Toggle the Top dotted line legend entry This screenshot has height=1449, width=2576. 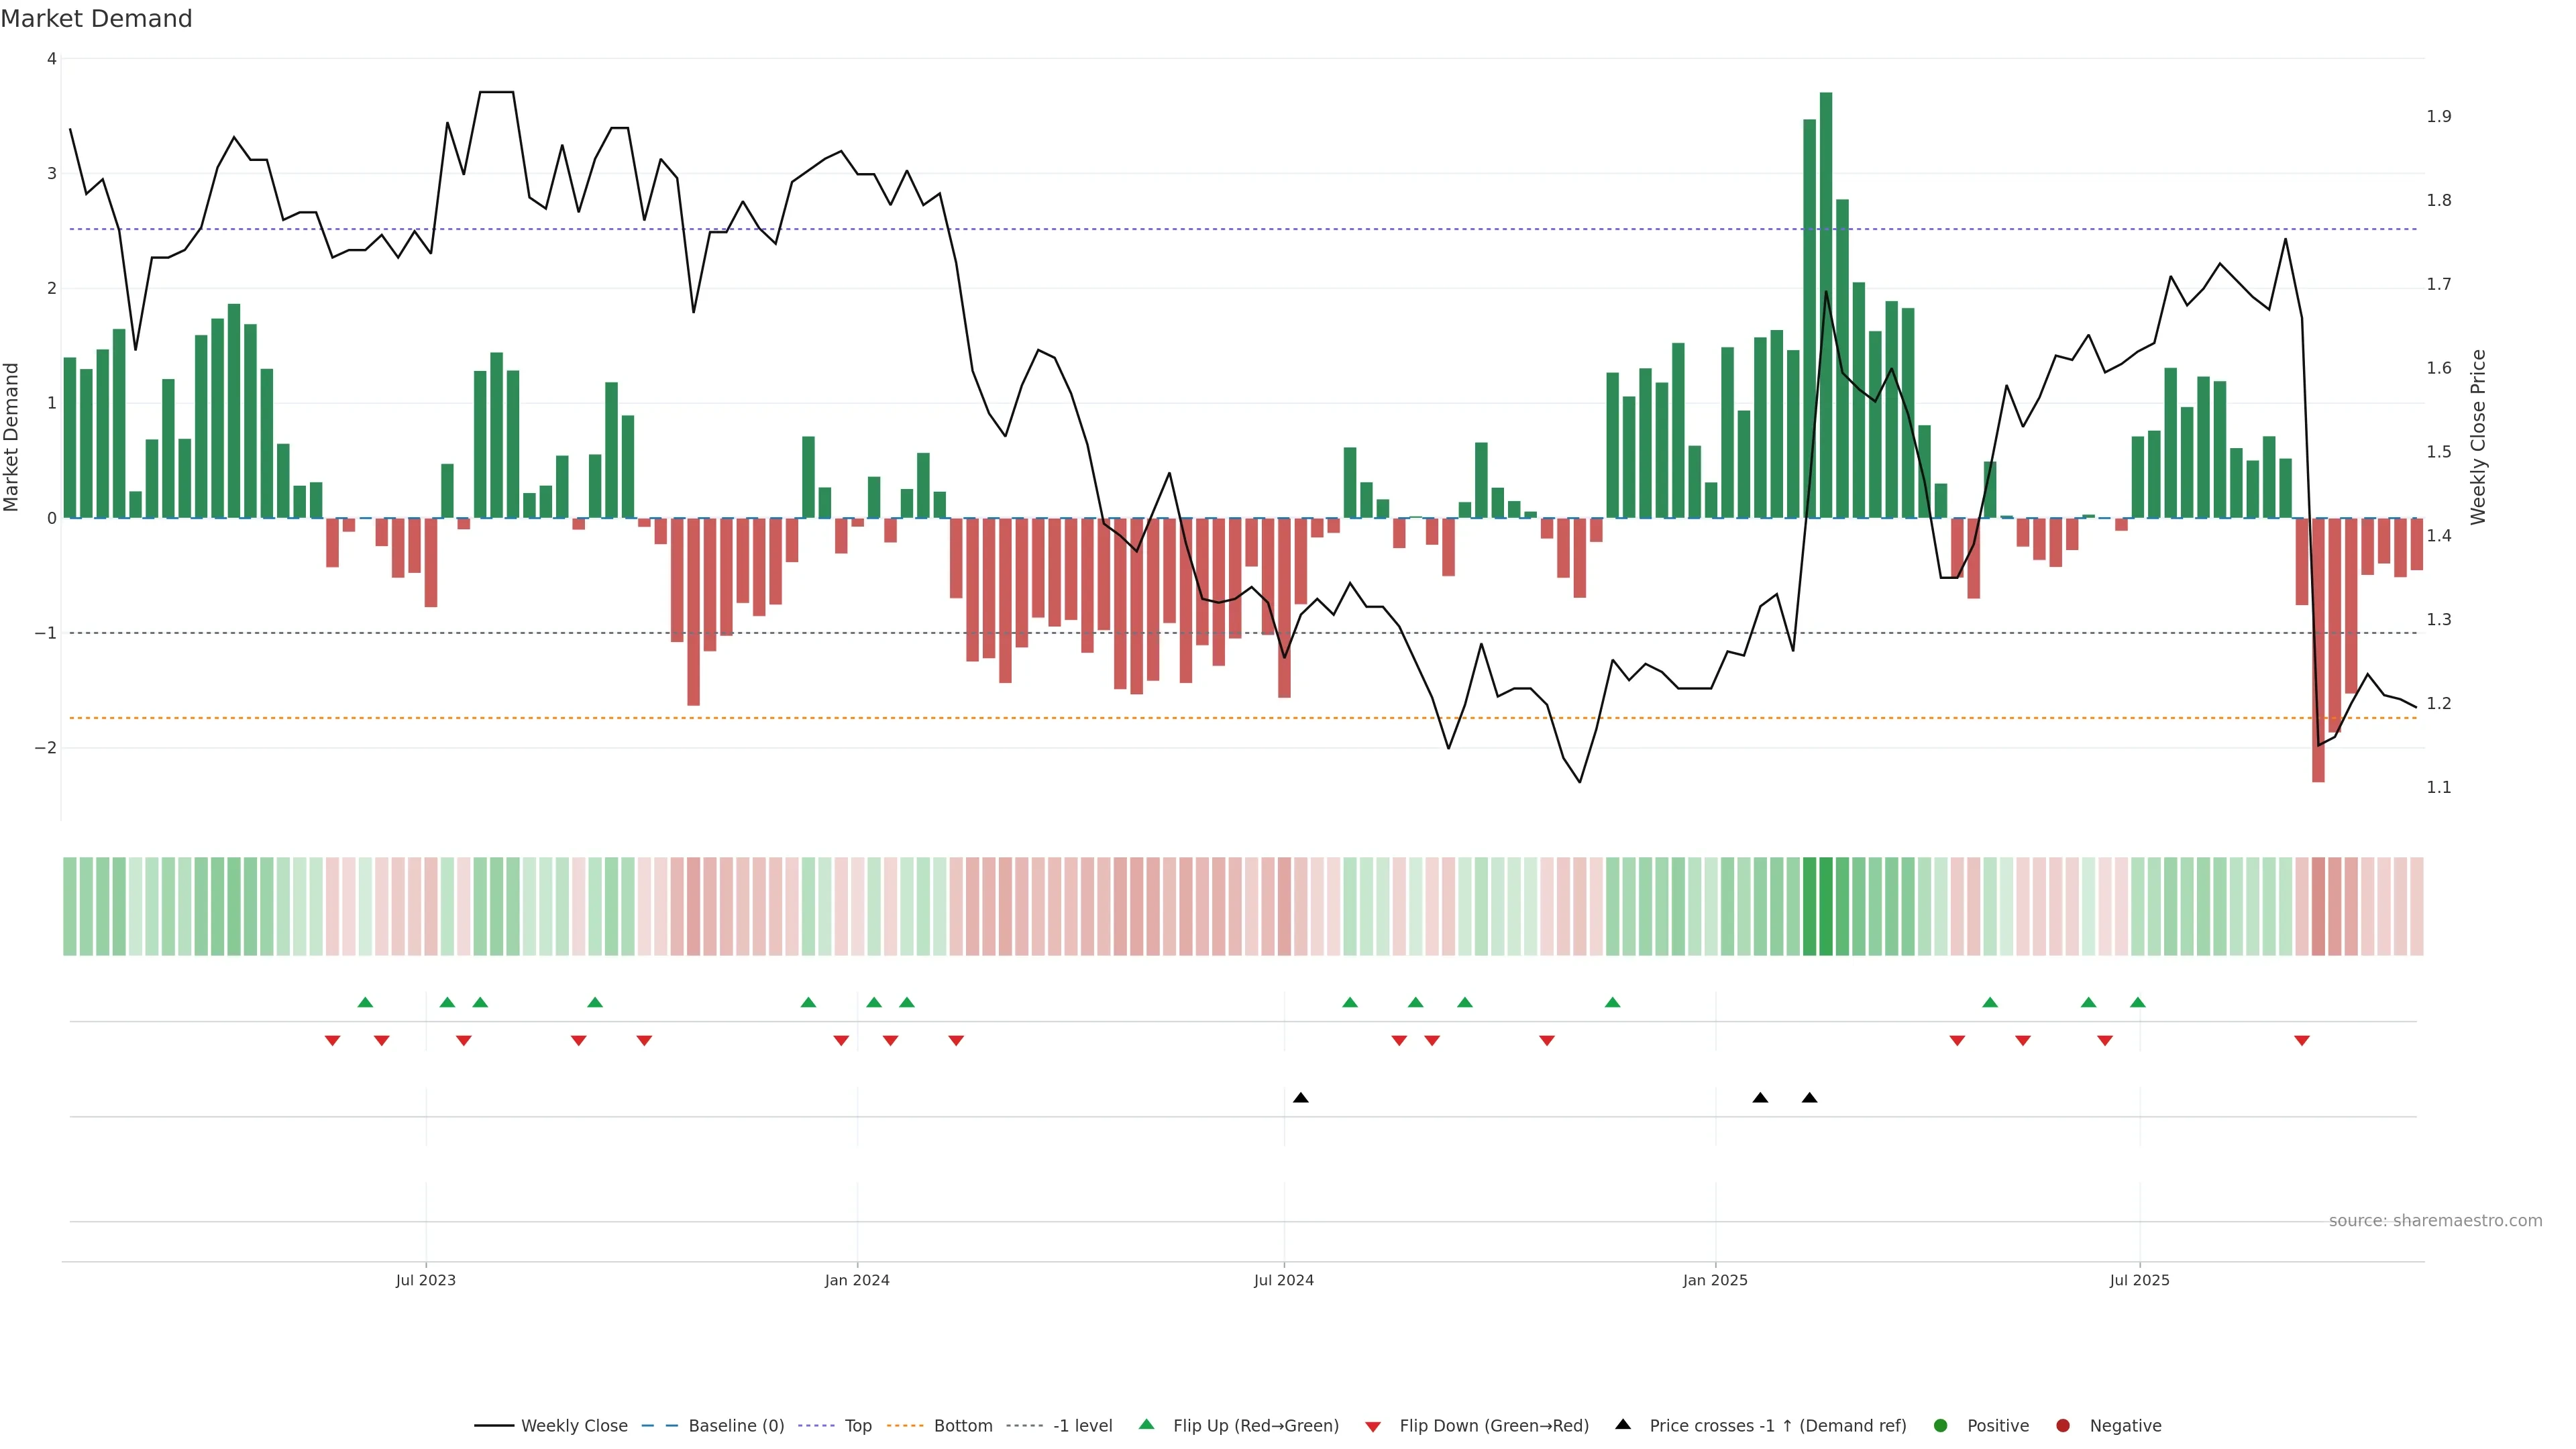pyautogui.click(x=857, y=1425)
